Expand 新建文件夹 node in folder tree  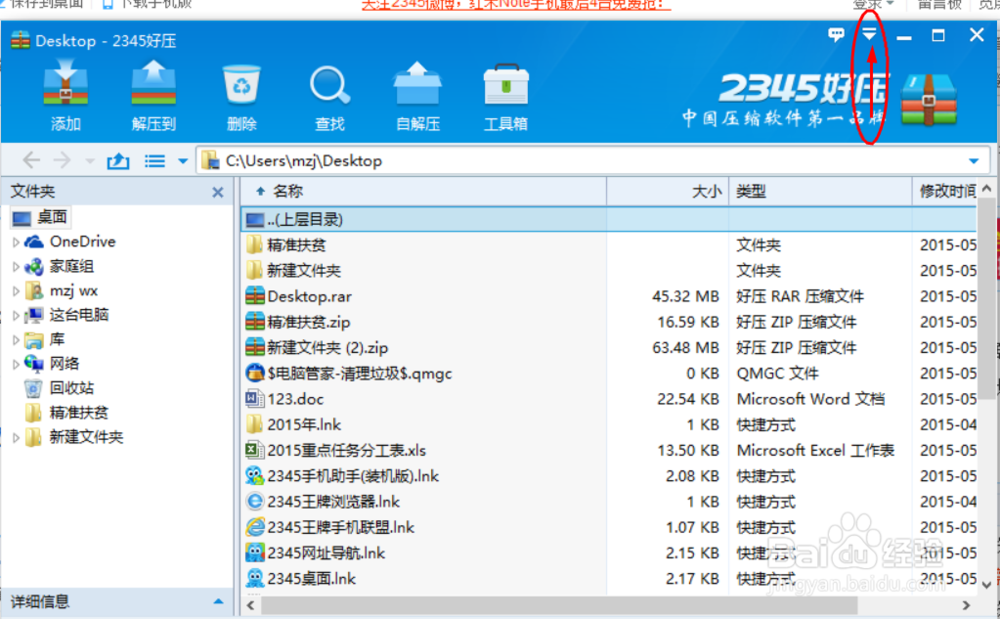pos(16,437)
